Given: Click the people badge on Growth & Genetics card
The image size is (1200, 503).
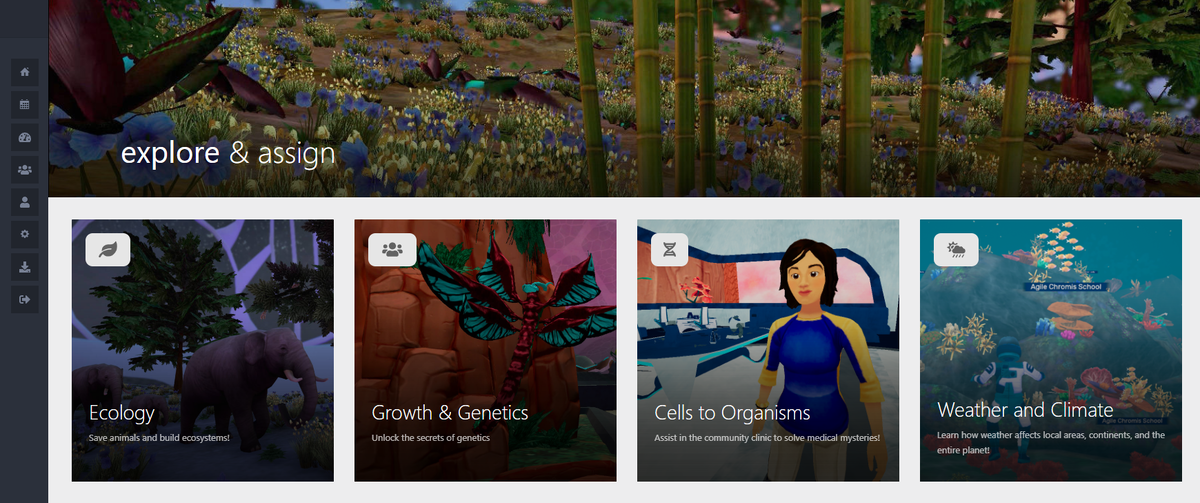Looking at the screenshot, I should pyautogui.click(x=391, y=249).
